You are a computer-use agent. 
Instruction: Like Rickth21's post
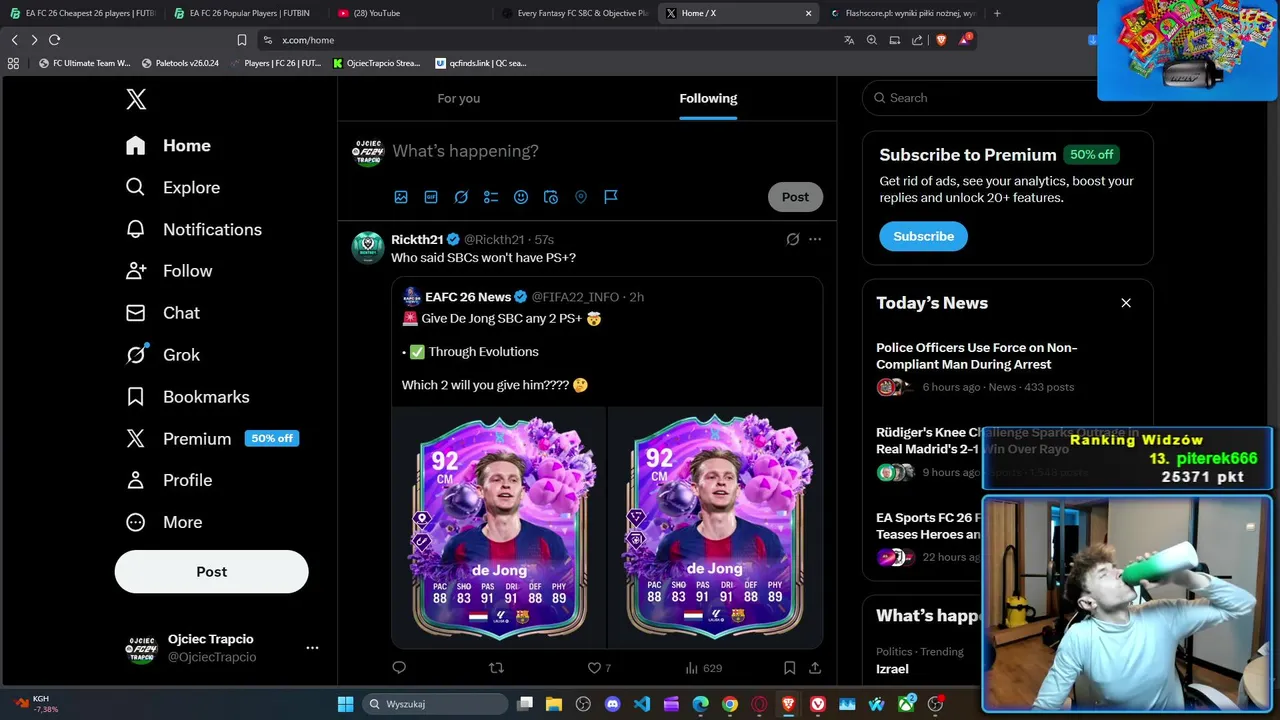pyautogui.click(x=599, y=668)
